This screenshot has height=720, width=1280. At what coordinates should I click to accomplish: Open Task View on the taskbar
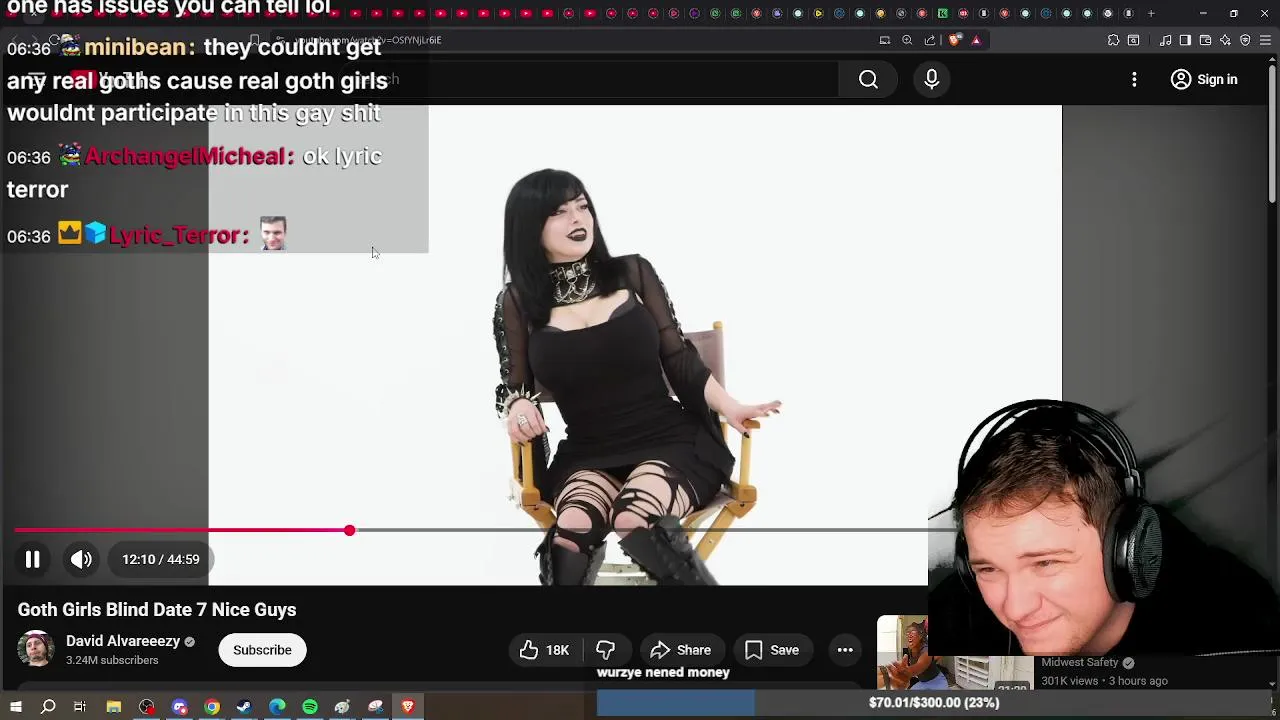coord(80,707)
